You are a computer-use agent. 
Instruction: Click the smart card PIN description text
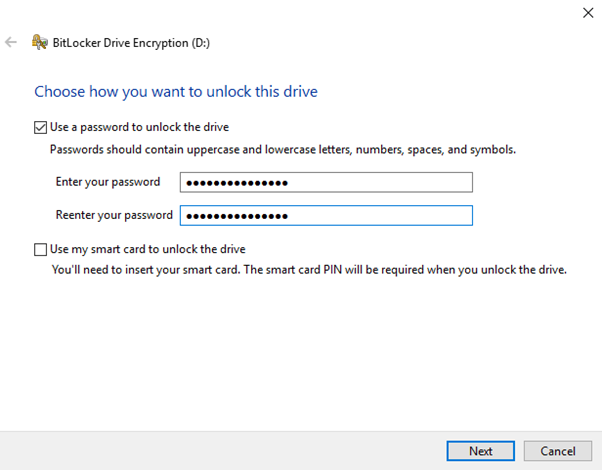click(x=309, y=270)
